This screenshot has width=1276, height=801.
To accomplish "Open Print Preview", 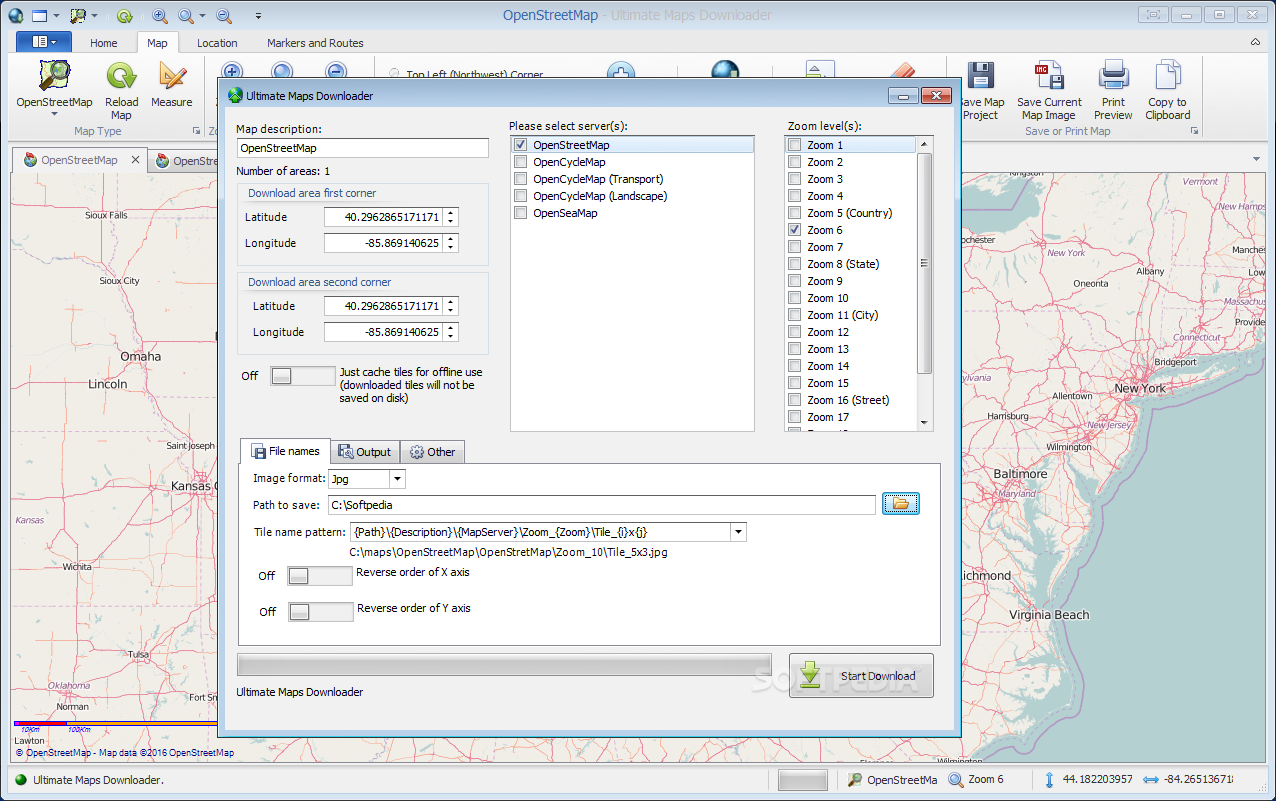I will click(1113, 77).
